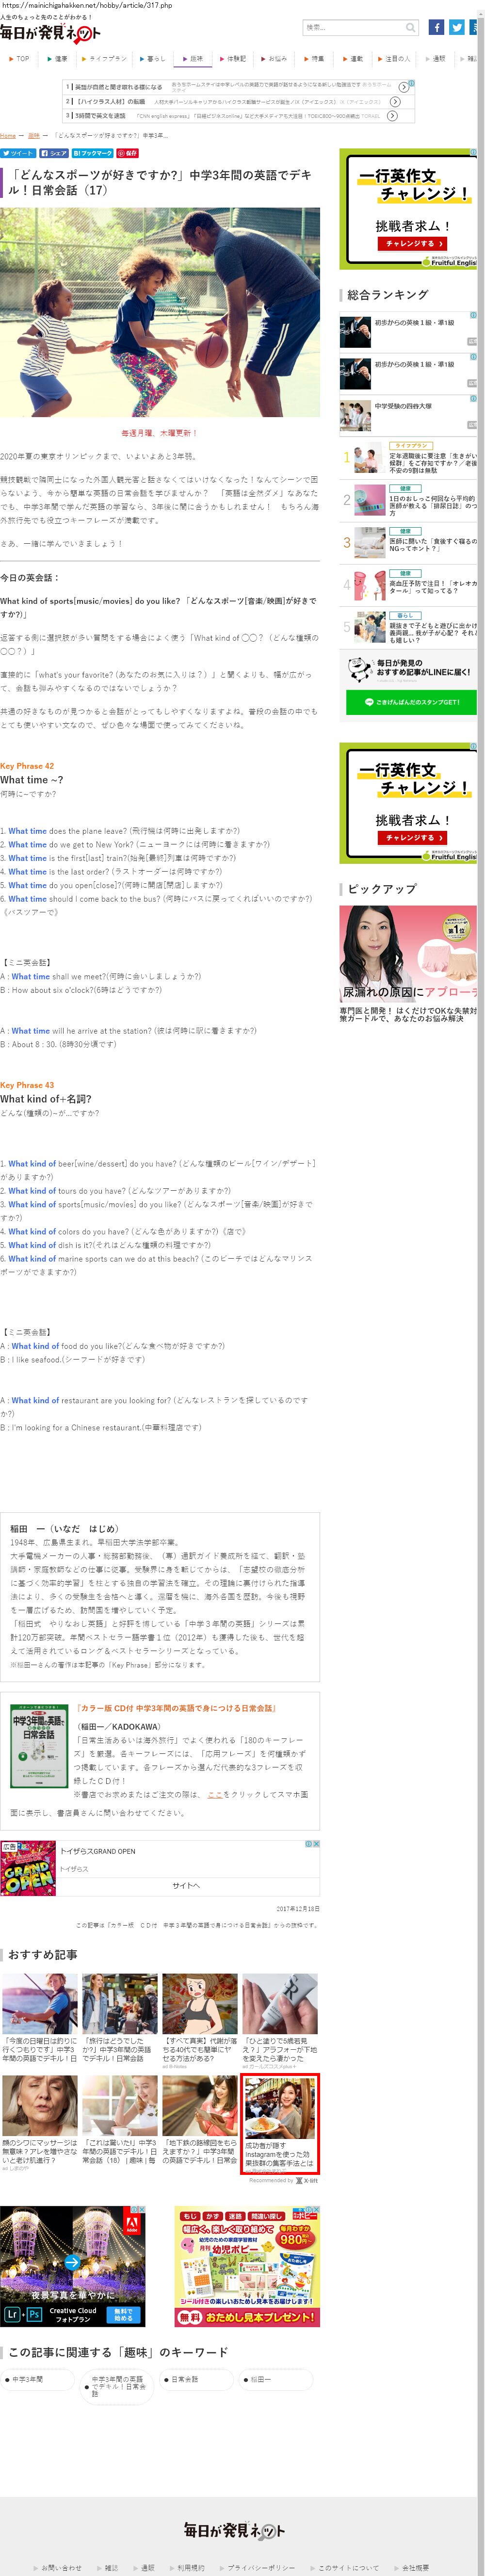Viewport: 485px width, 2576px height.
Task: Click the red 保存 Pinterest button
Action: pos(127,153)
